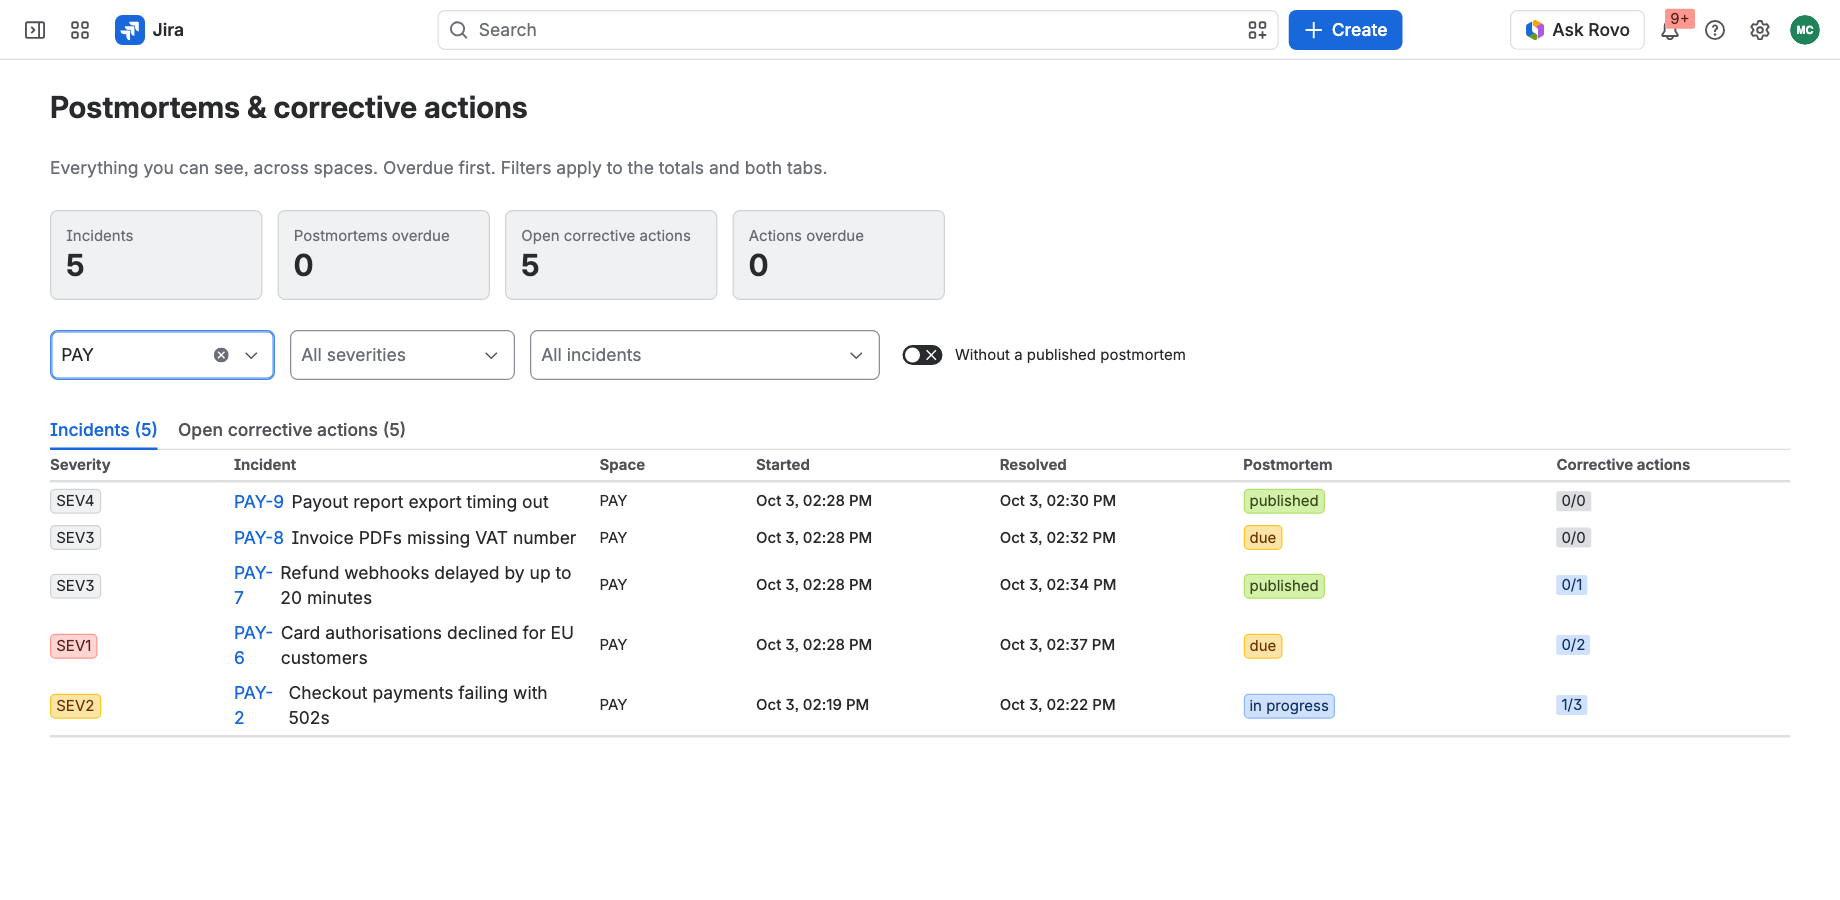
Task: Open the All incidents dropdown
Action: [705, 355]
